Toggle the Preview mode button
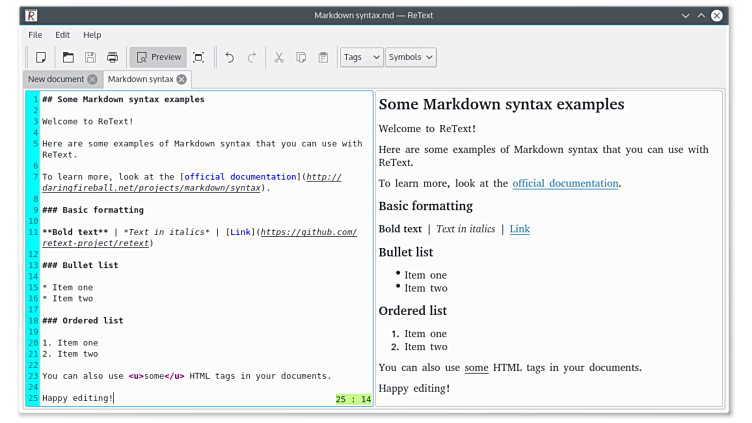Viewport: 752px width, 423px height. click(158, 57)
